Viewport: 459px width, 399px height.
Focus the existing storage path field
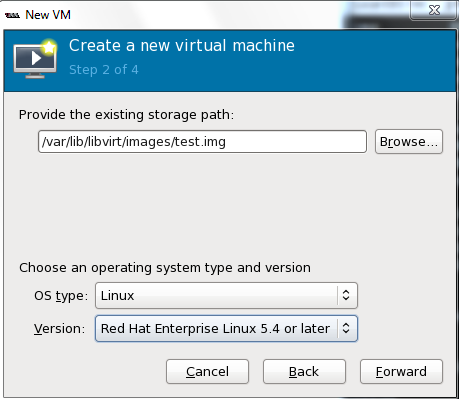(202, 142)
